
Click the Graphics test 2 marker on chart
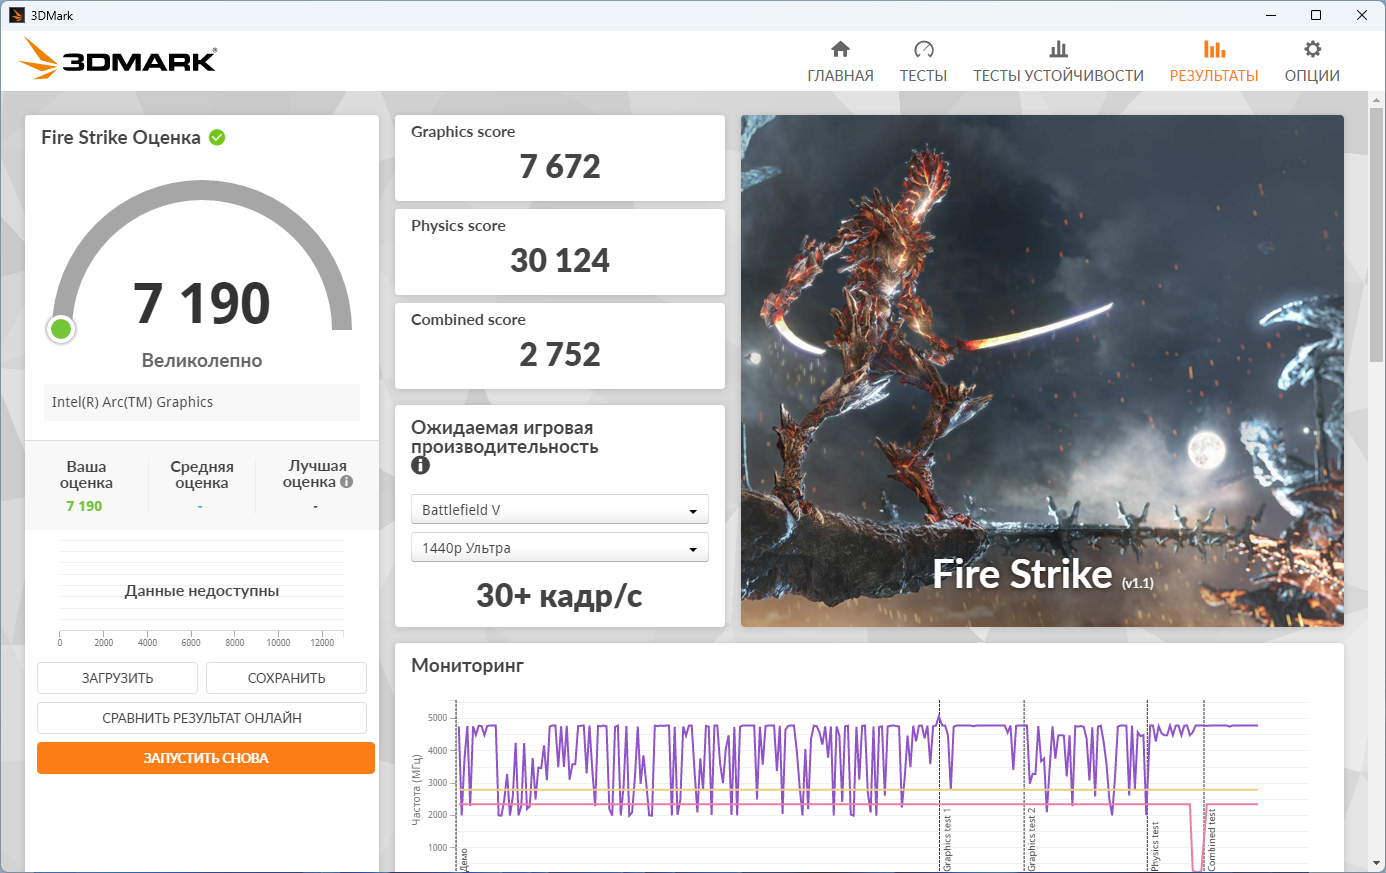[x=1032, y=838]
